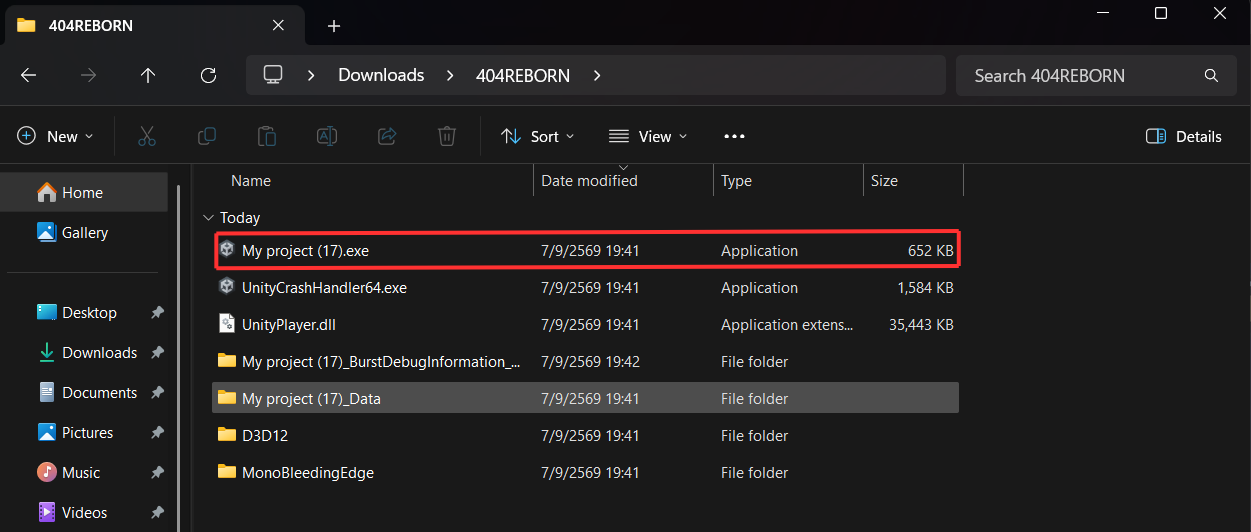The image size is (1251, 532).
Task: Refresh the current folder view
Action: click(208, 75)
